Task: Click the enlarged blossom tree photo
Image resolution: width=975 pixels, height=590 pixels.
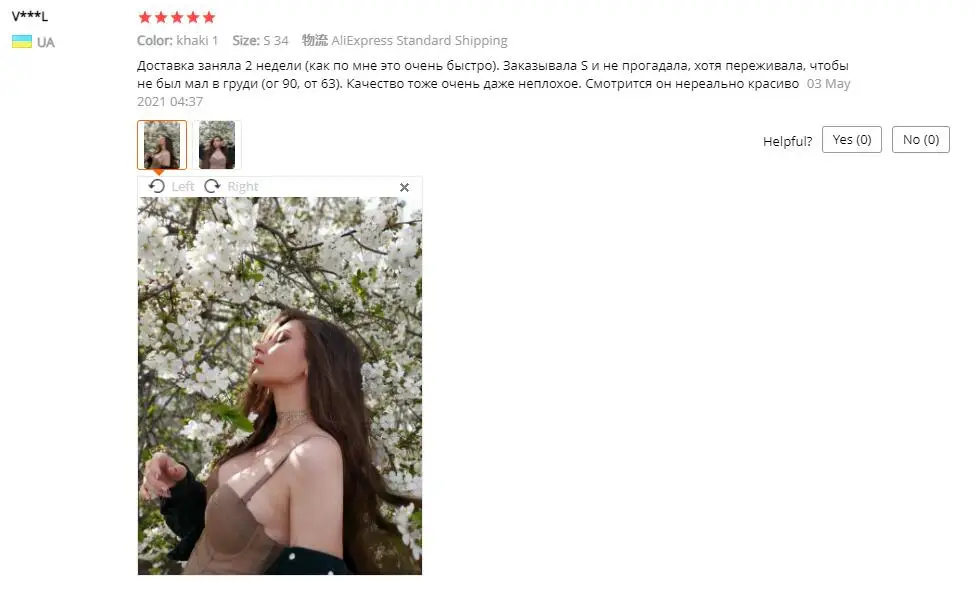Action: (280, 385)
